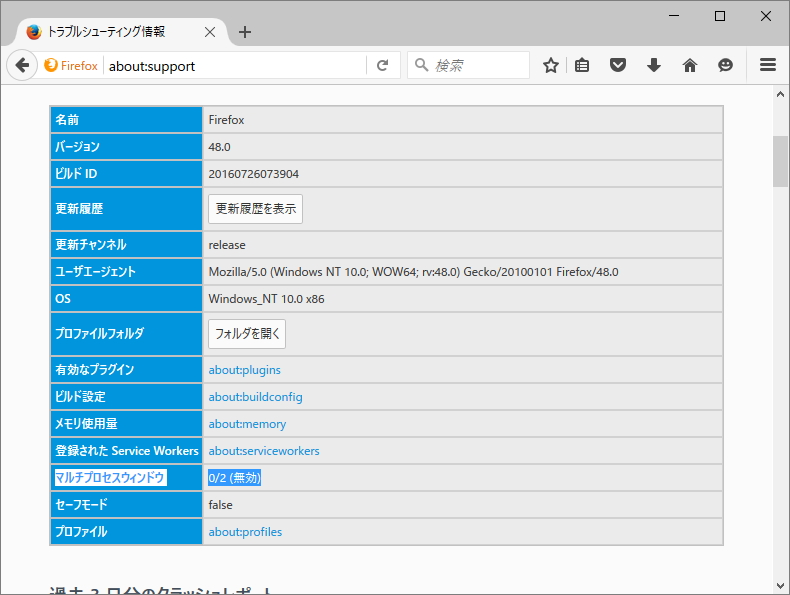790x595 pixels.
Task: Open the Hello chat smiley icon
Action: click(x=726, y=65)
